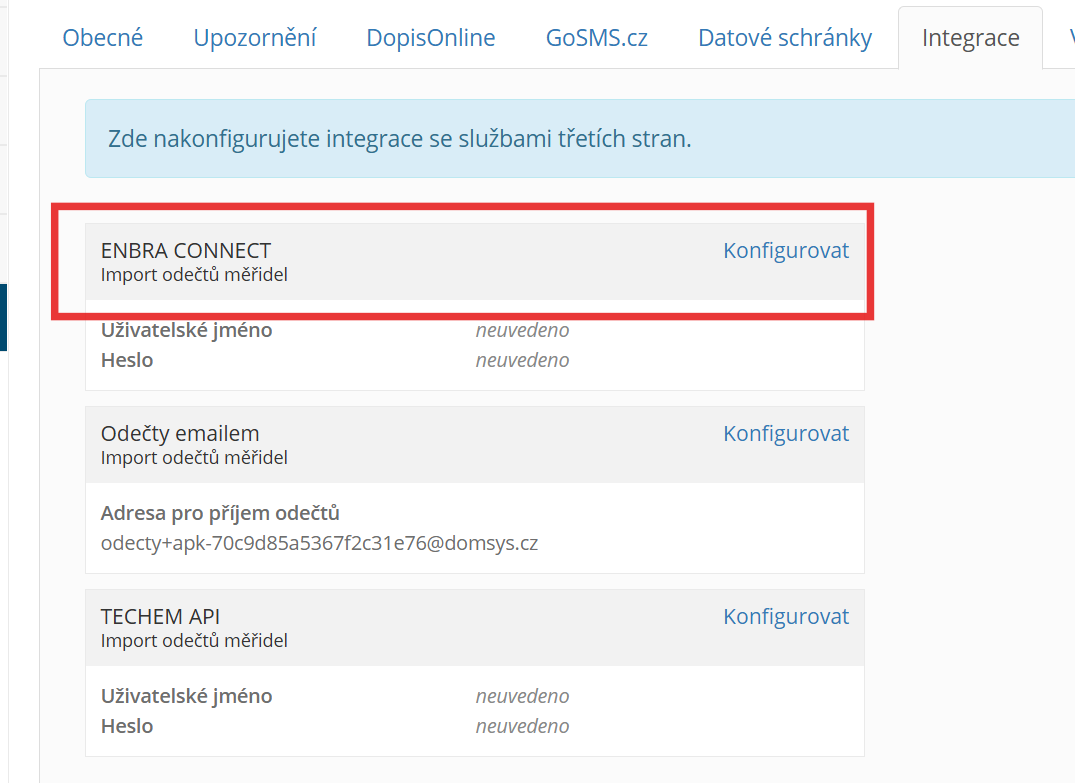
Task: Click TECHEM Uživatelské jméno neuvedeno value
Action: point(522,696)
